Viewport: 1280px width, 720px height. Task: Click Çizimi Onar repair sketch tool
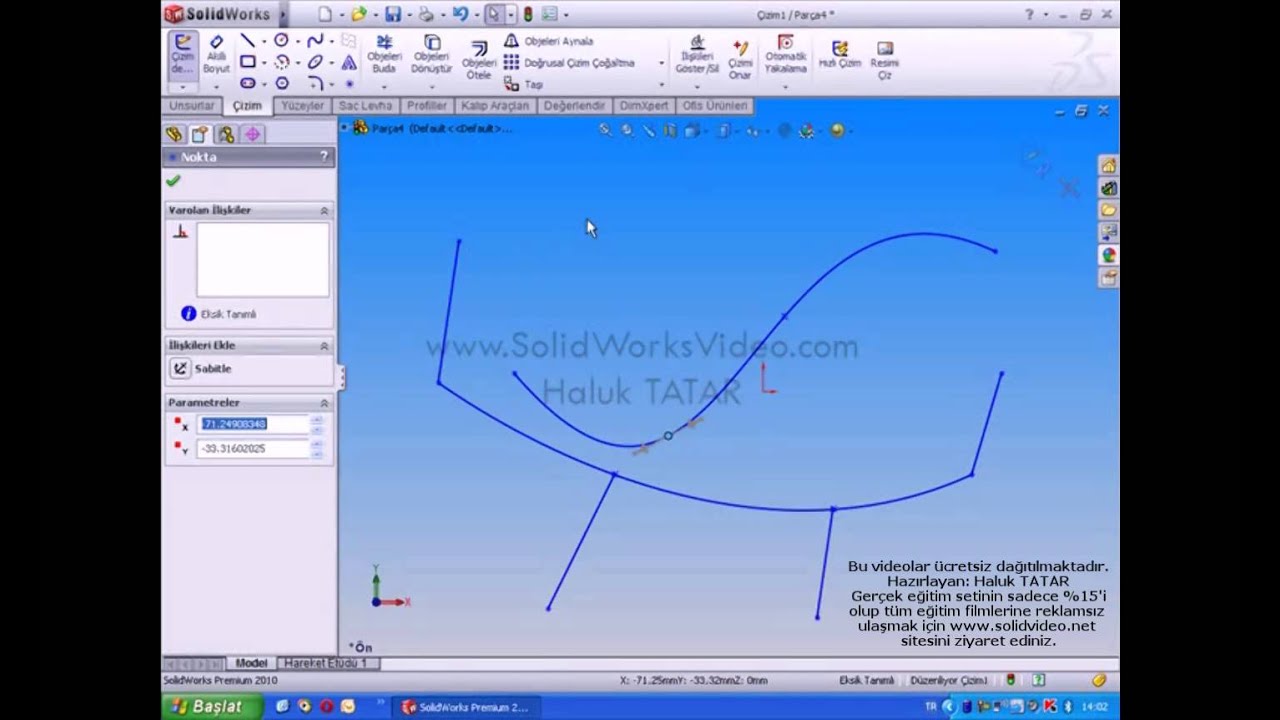tap(740, 60)
